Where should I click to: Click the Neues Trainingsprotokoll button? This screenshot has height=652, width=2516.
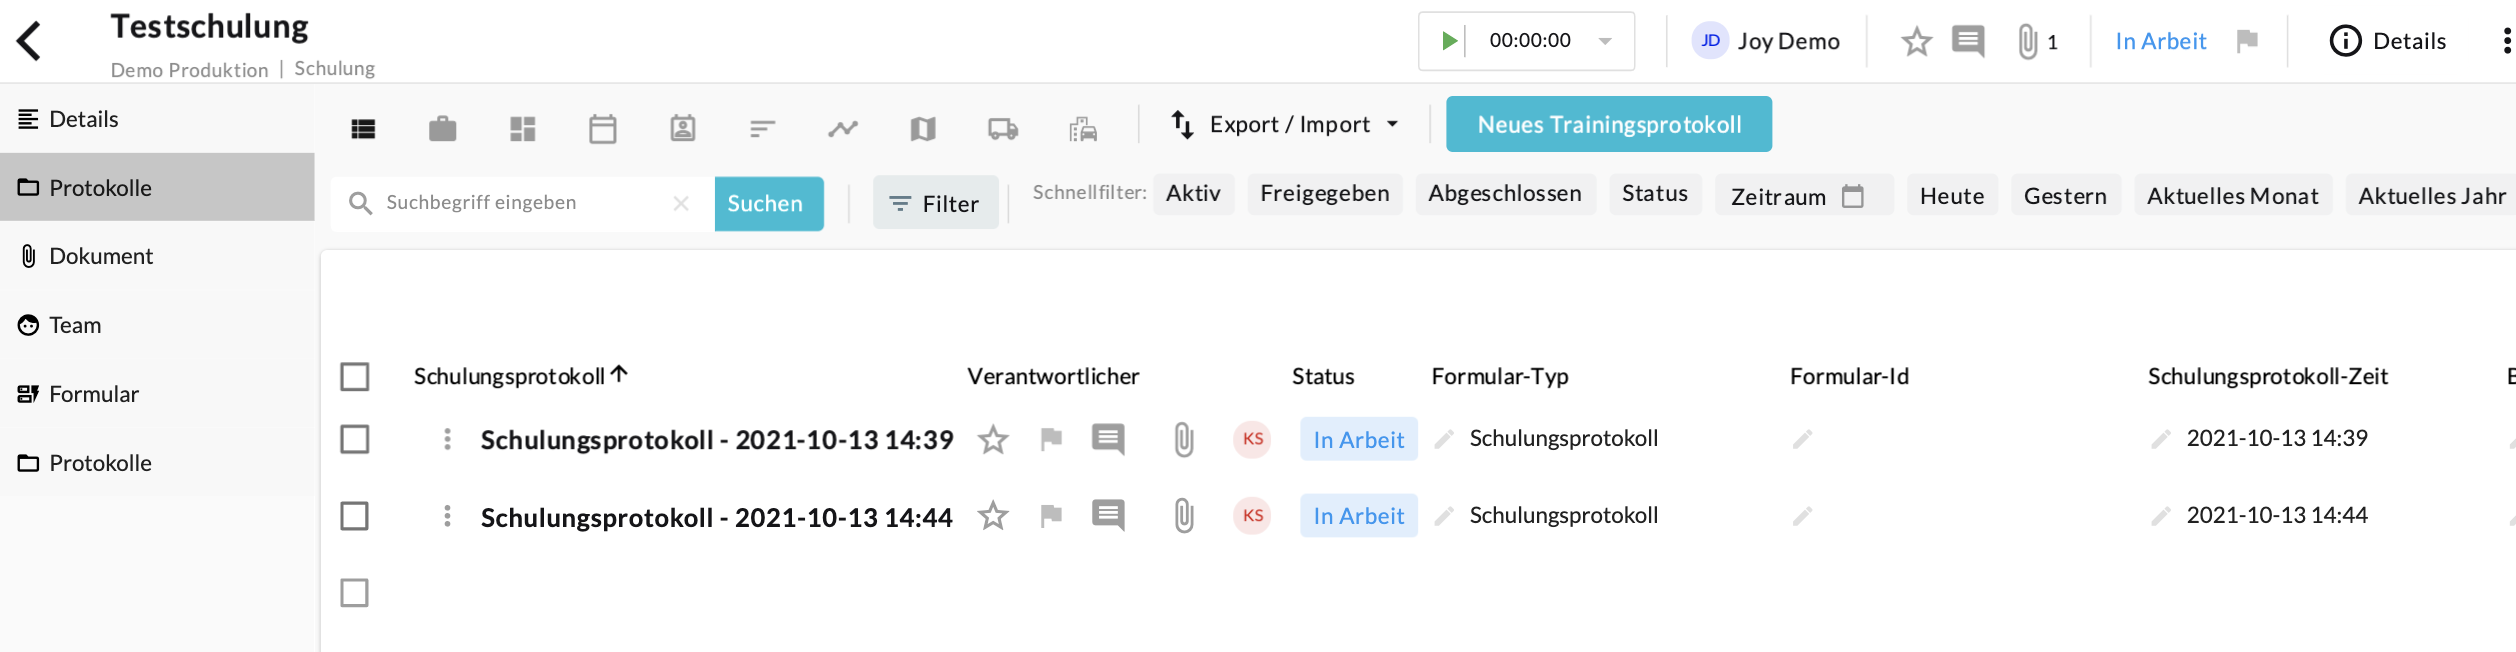[1608, 125]
